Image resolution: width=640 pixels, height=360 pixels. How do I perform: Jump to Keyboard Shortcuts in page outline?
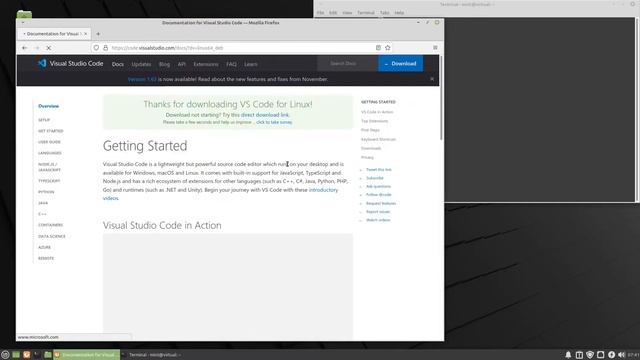coord(378,139)
